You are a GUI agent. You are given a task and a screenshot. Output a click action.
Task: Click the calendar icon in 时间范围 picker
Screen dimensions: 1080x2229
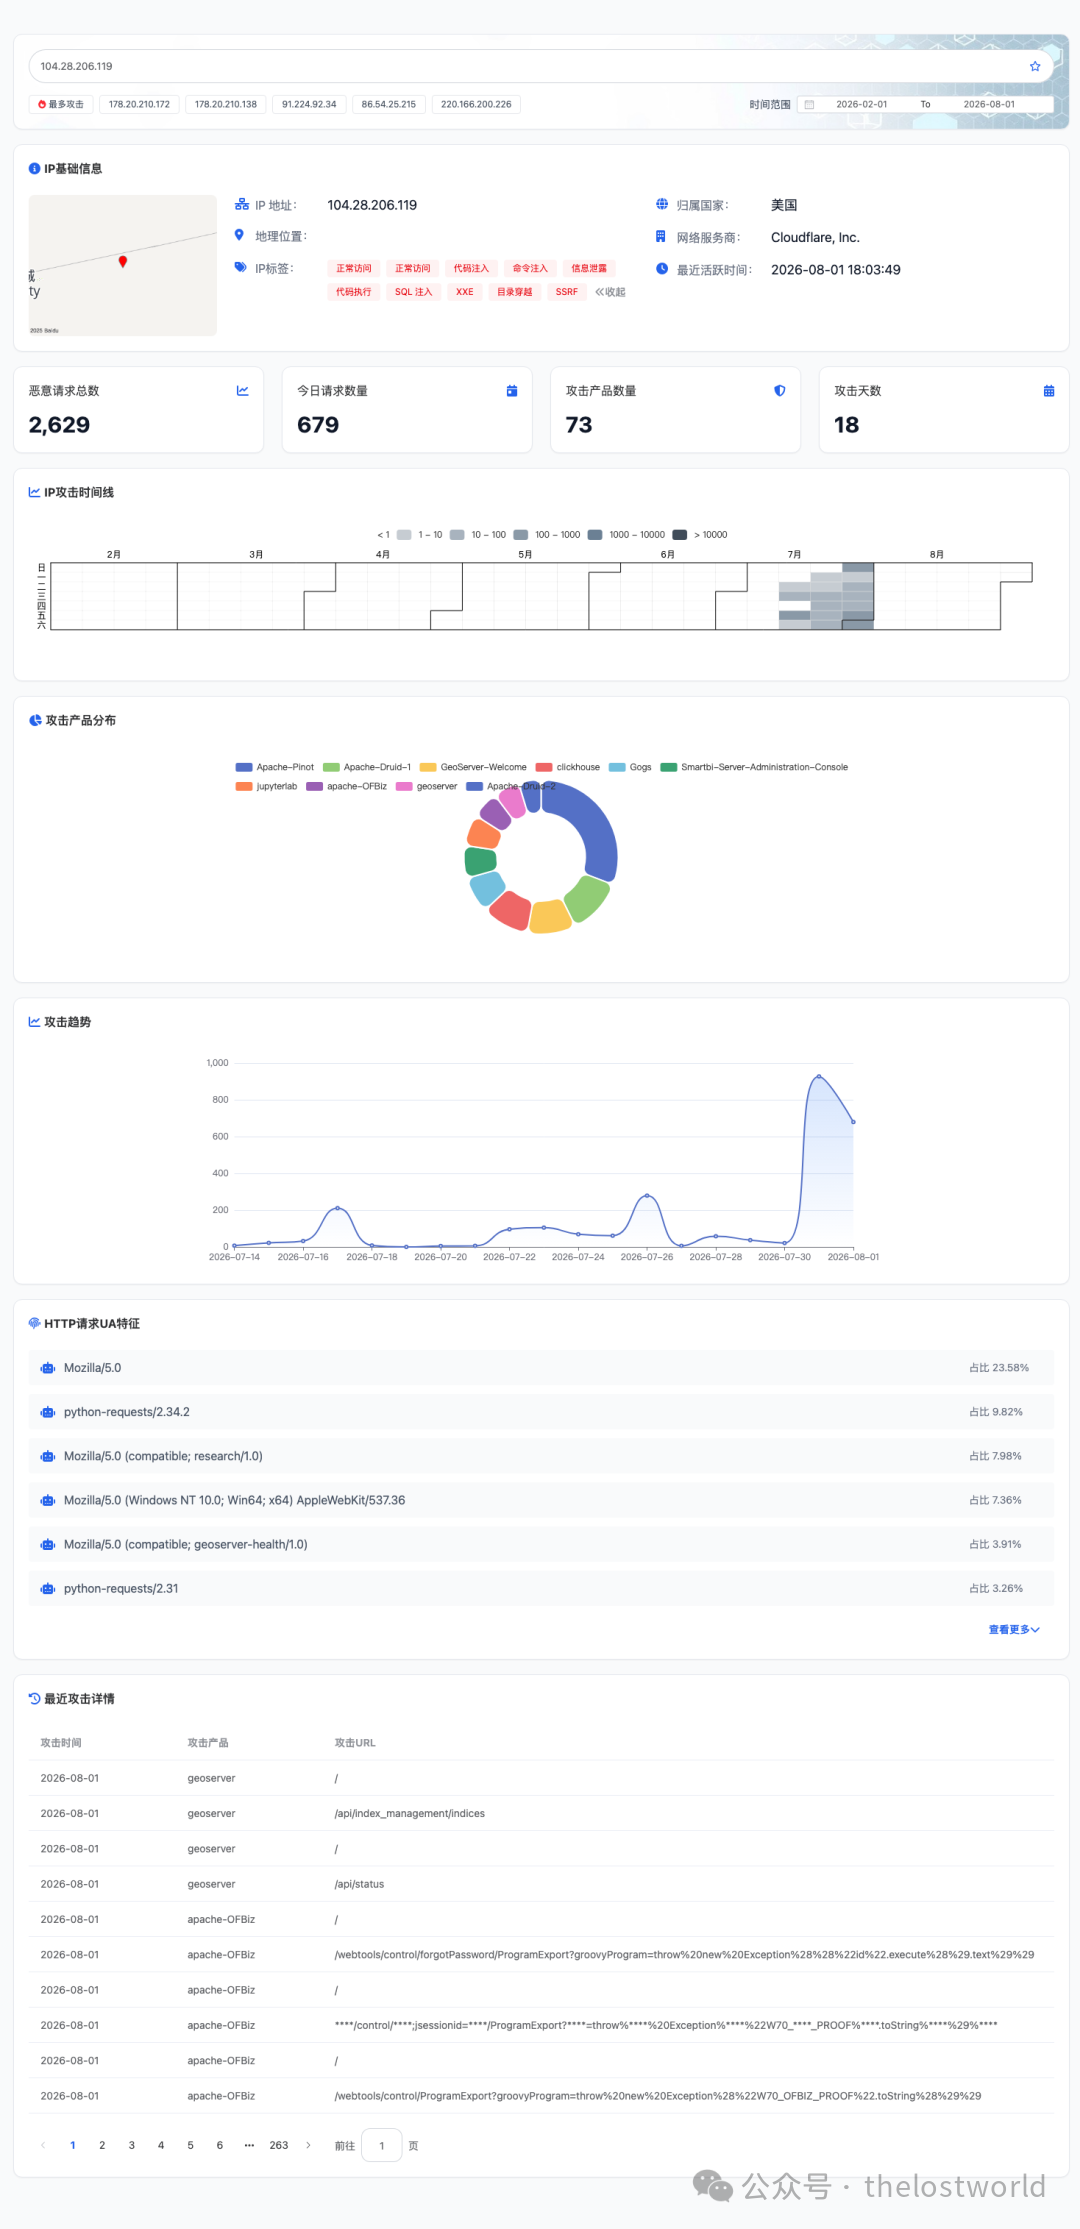pos(810,104)
